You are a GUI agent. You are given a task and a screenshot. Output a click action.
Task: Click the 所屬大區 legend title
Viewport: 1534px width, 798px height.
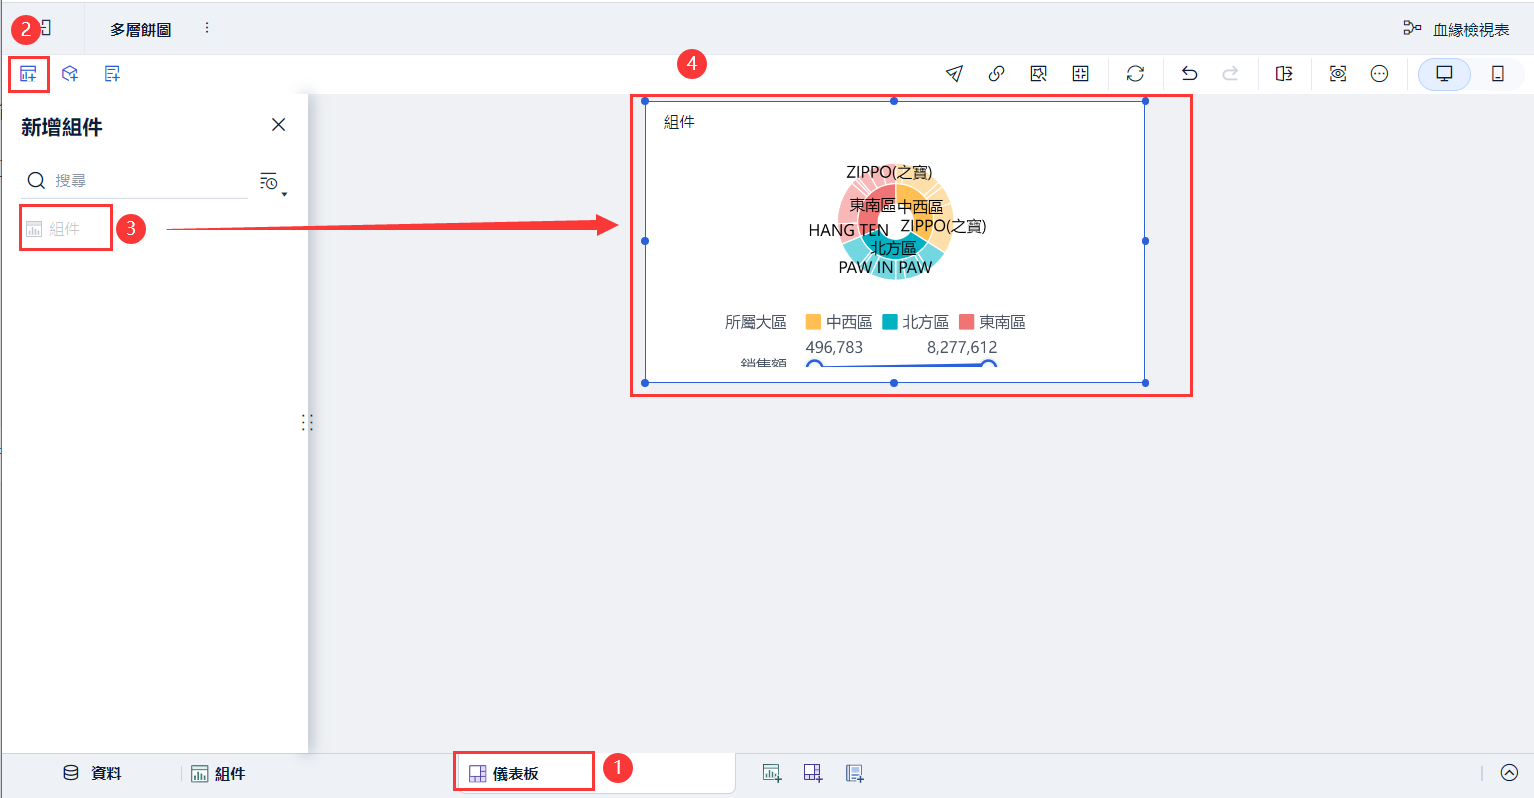pyautogui.click(x=756, y=322)
